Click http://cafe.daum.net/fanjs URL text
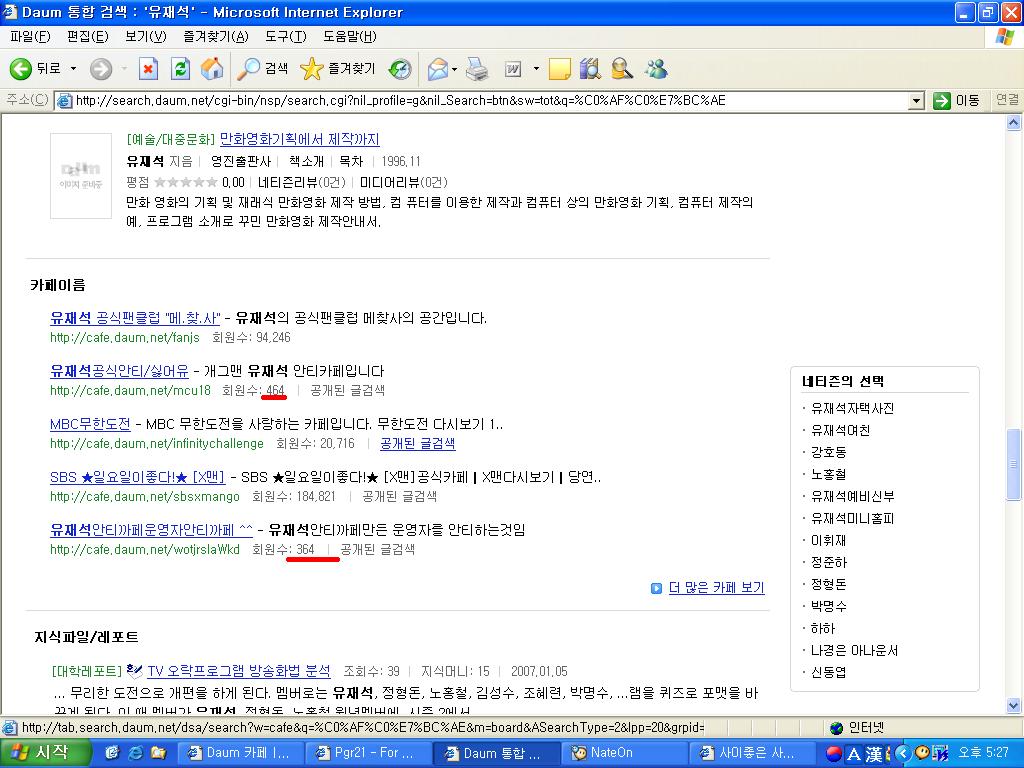Image resolution: width=1024 pixels, height=768 pixels. [x=125, y=338]
